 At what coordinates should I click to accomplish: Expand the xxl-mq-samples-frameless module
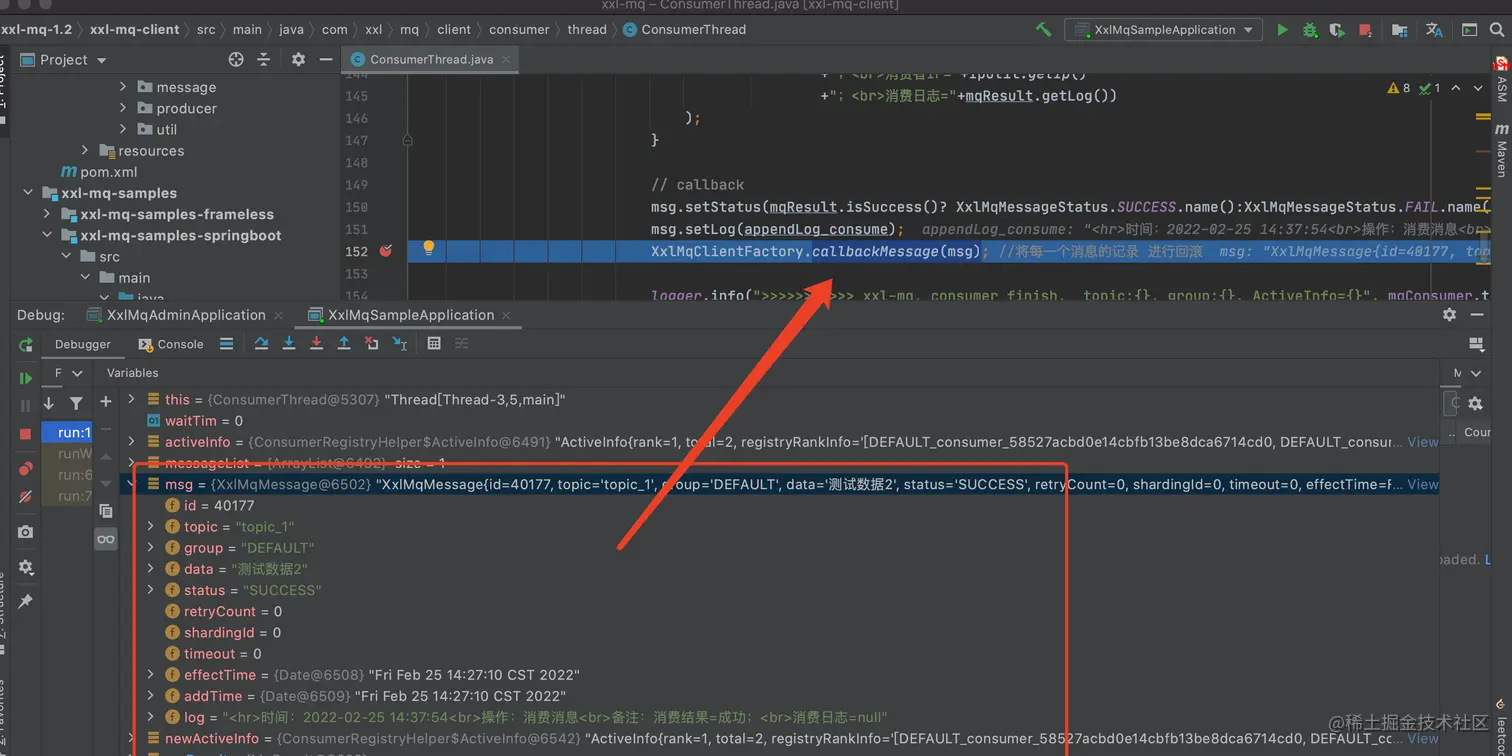(x=47, y=214)
